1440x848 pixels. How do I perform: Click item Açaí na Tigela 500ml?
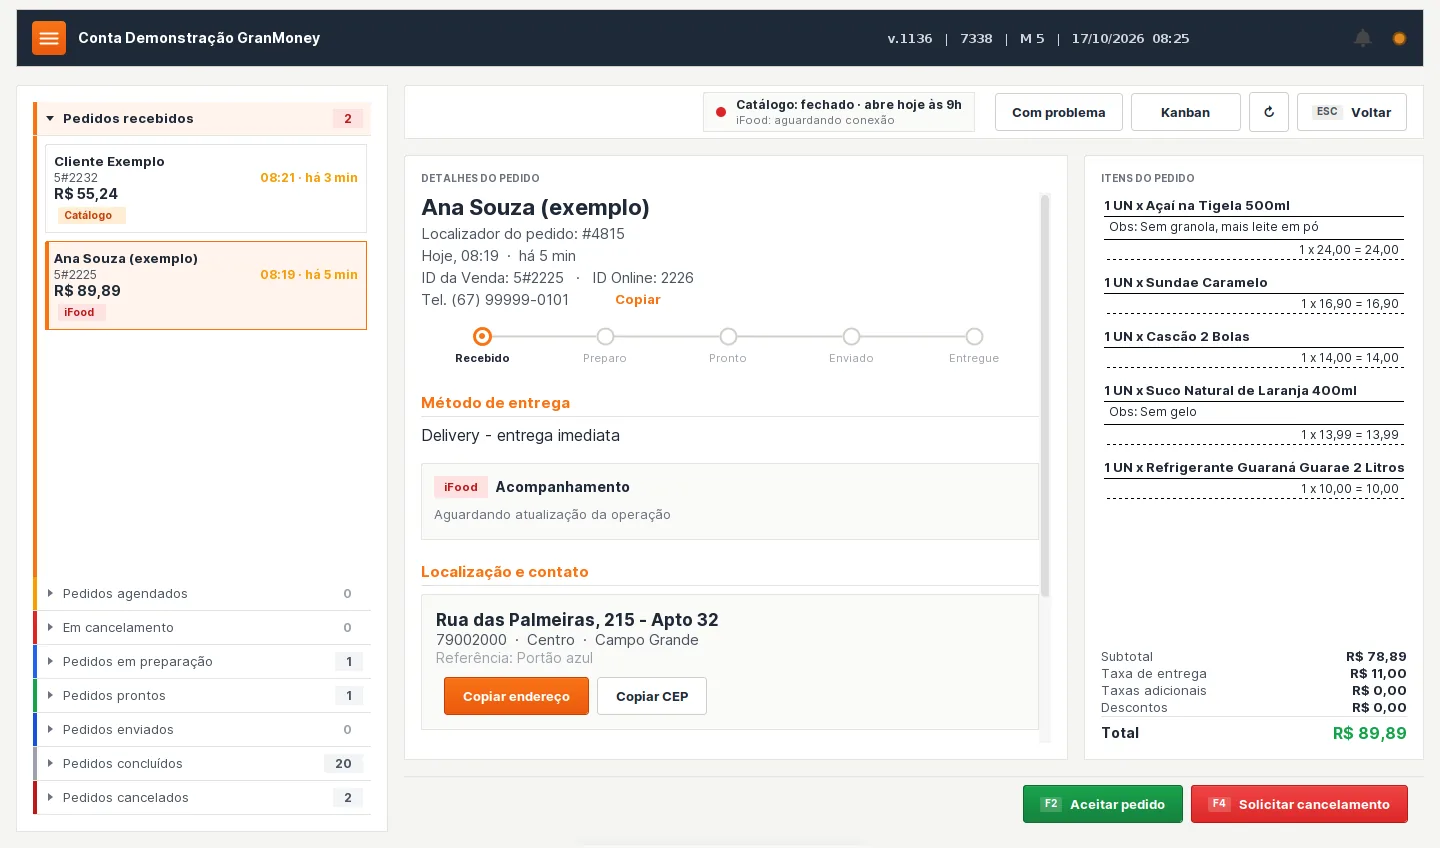coord(1197,205)
